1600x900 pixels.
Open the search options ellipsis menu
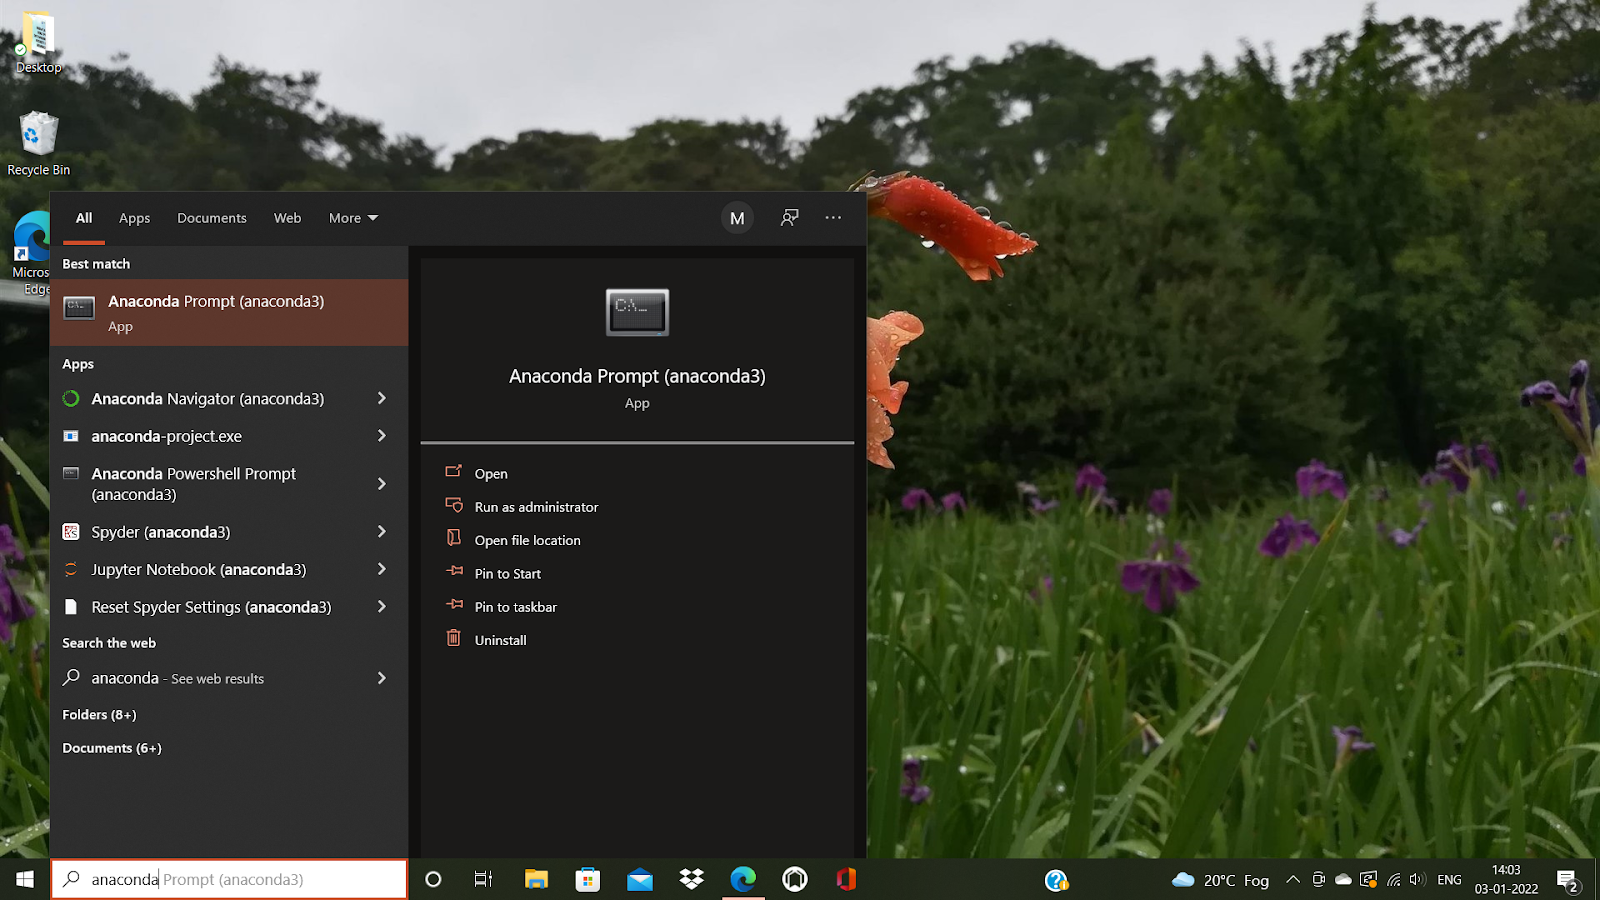(x=833, y=218)
